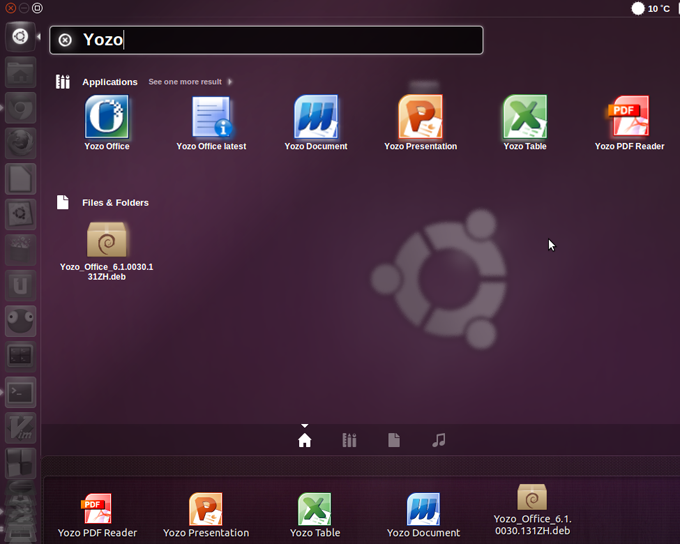Image resolution: width=680 pixels, height=544 pixels.
Task: Open the Ubuntu Software Center launcher icon
Action: 20,250
